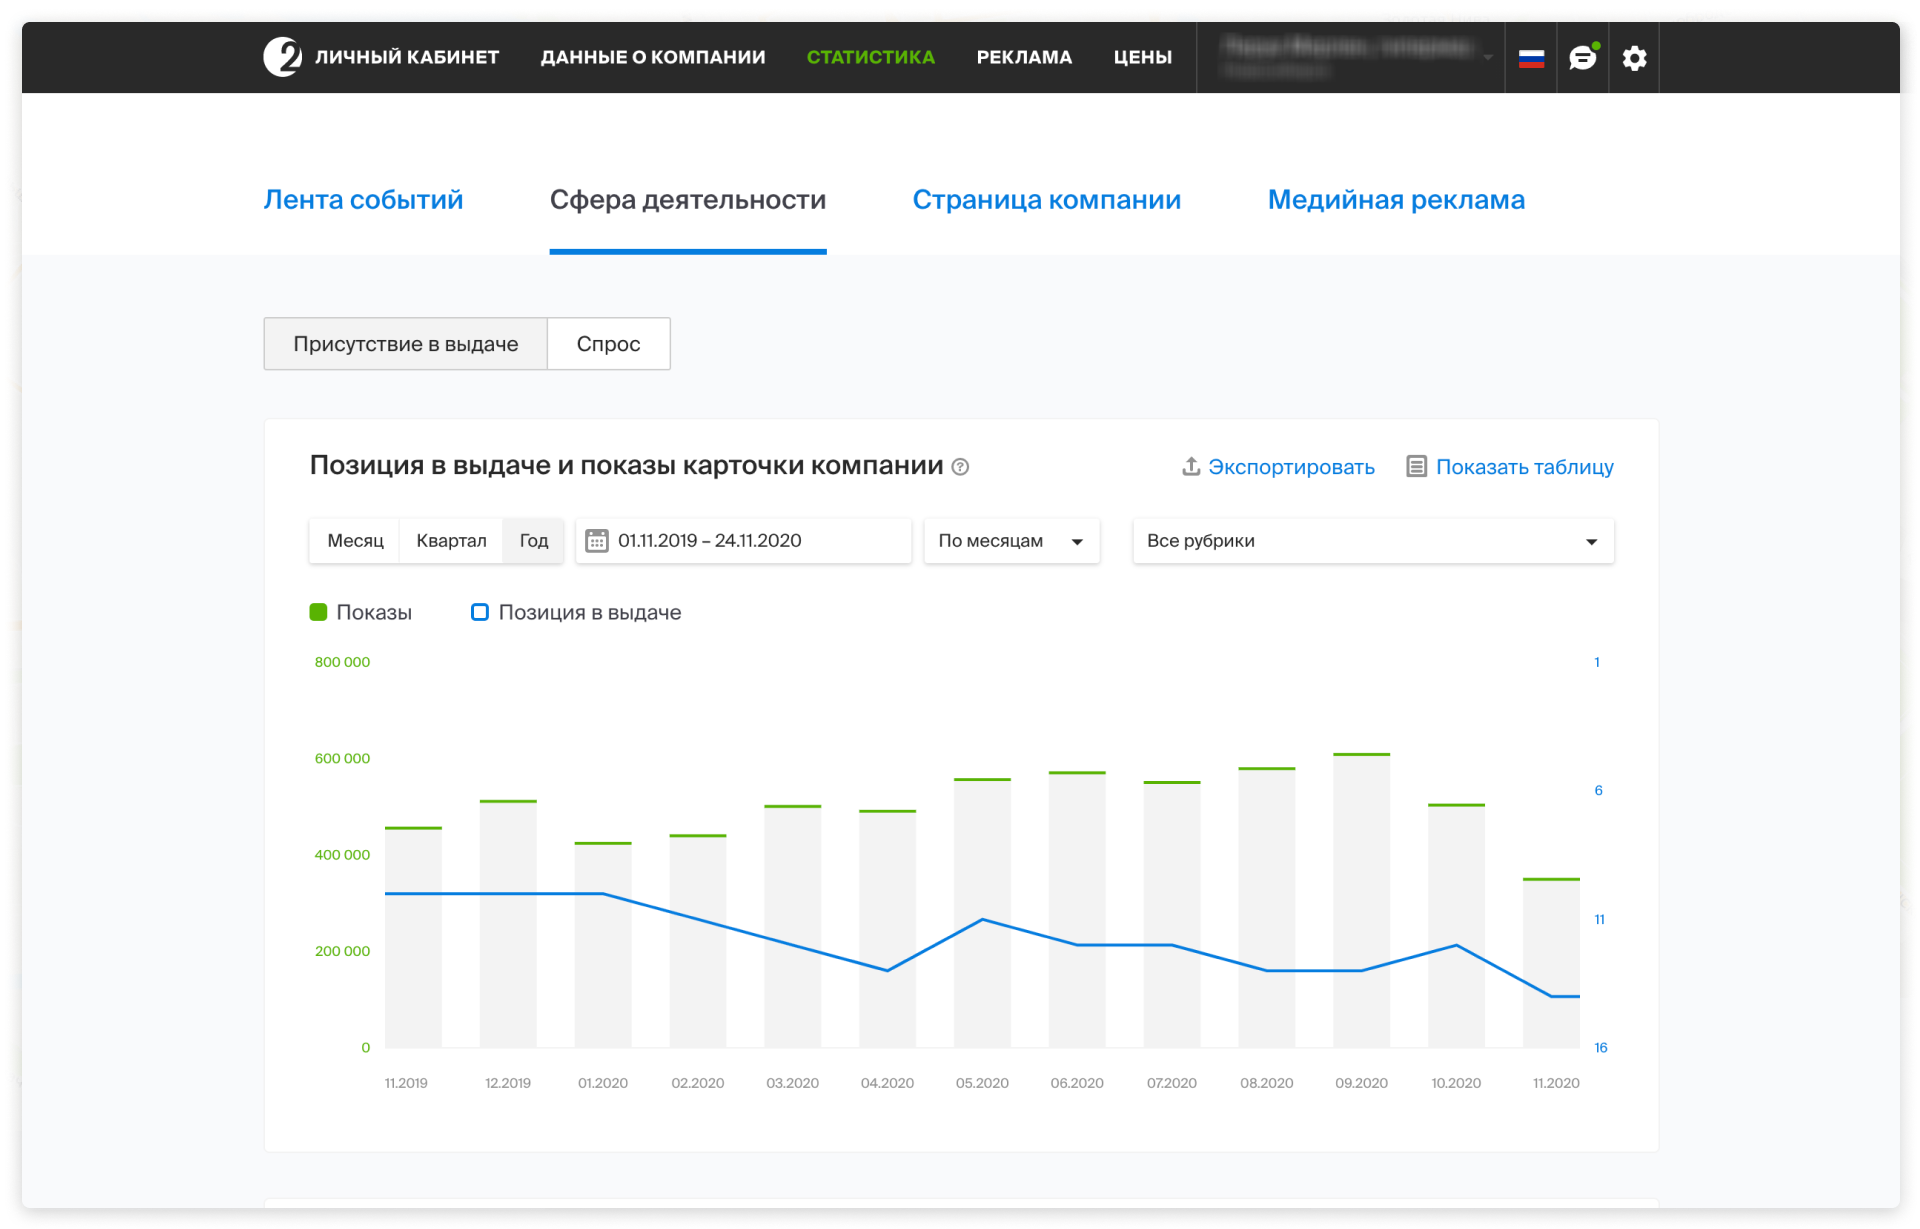Click the 11.2019 bar in chart
Viewport: 1920px width, 1229px height.
click(413, 937)
